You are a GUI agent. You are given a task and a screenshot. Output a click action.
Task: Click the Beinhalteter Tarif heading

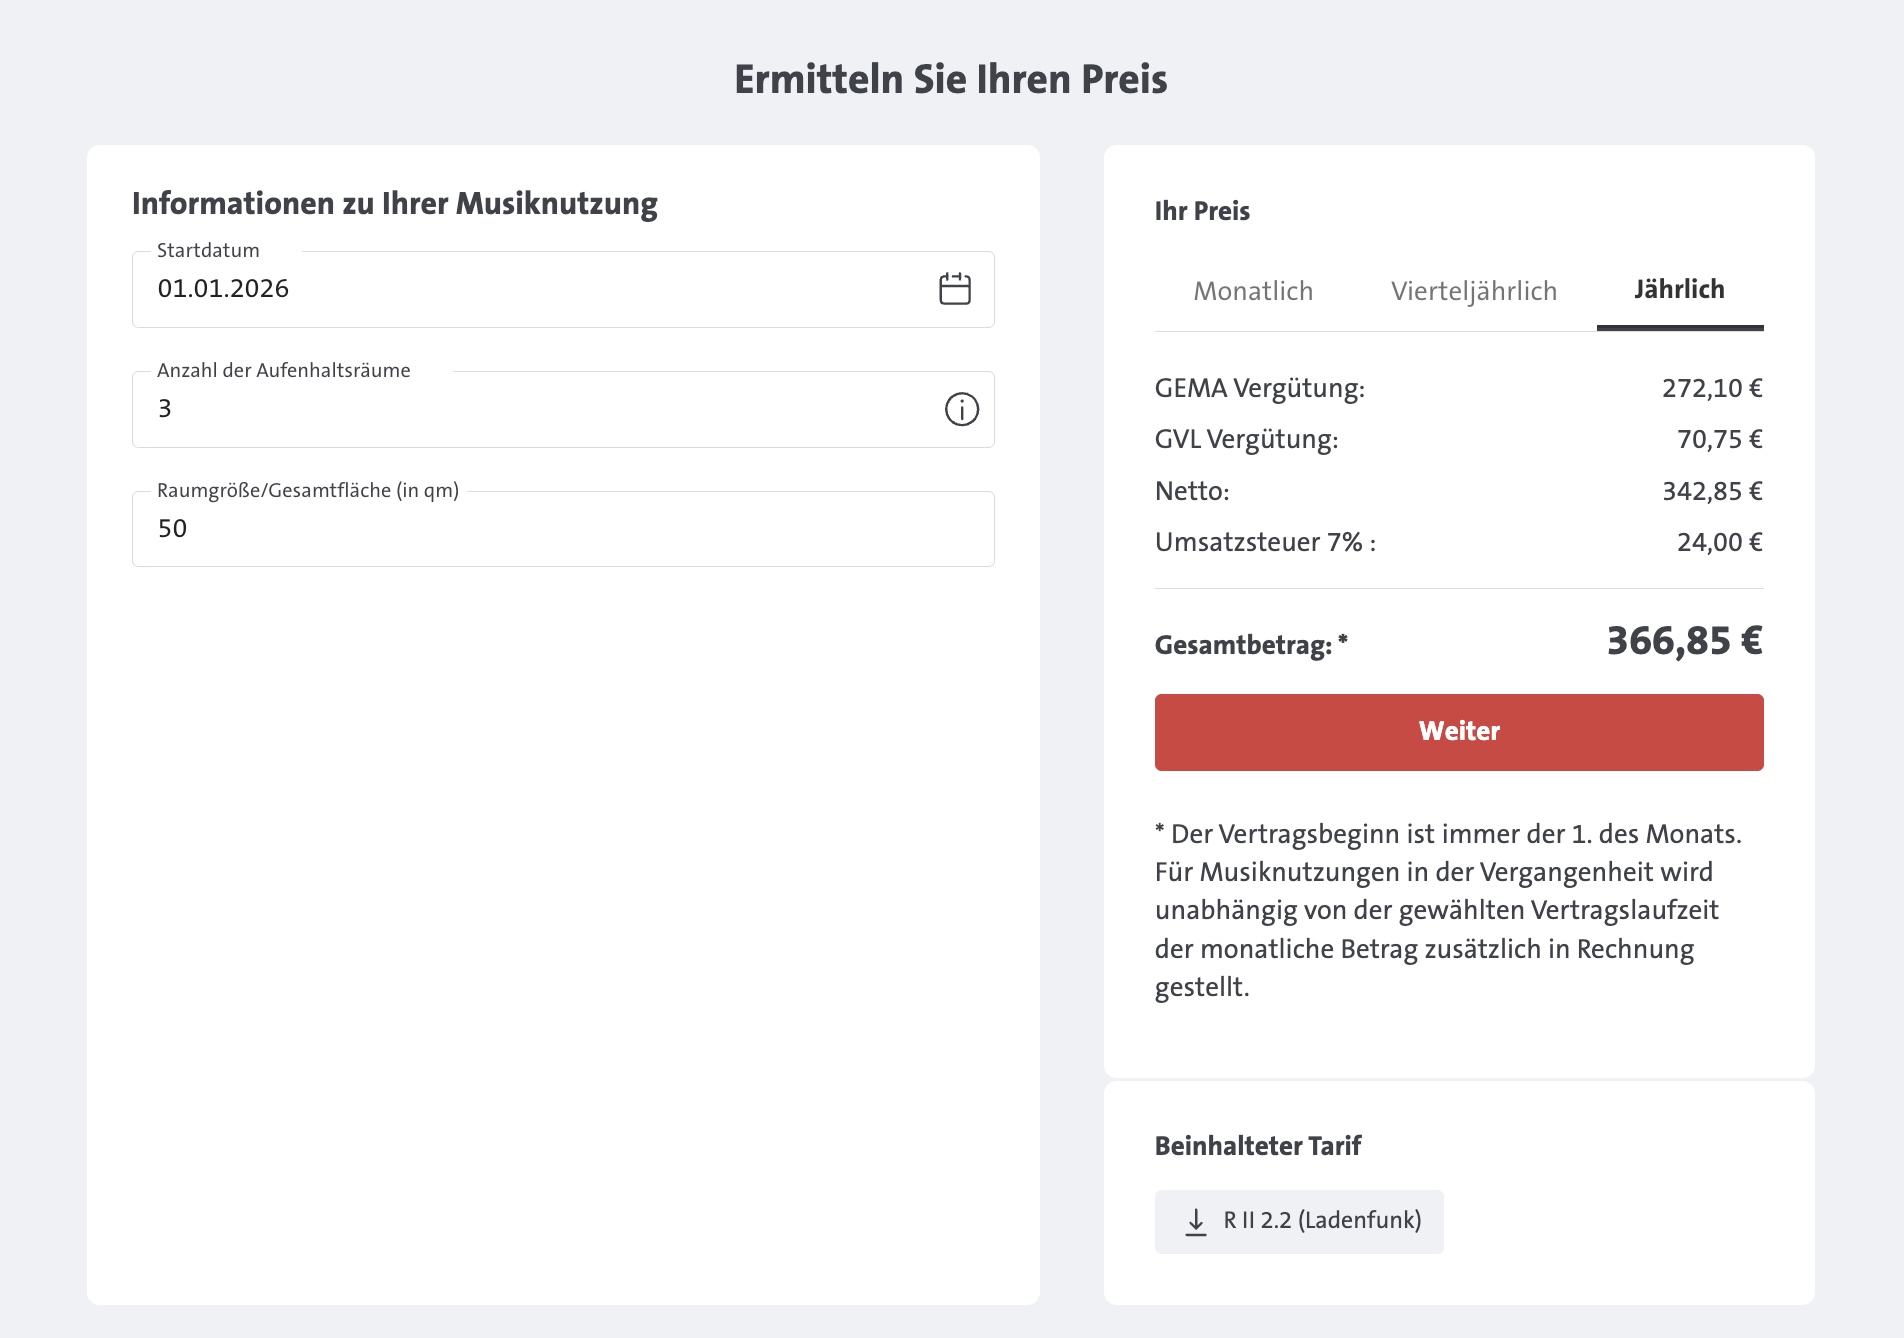1258,1146
